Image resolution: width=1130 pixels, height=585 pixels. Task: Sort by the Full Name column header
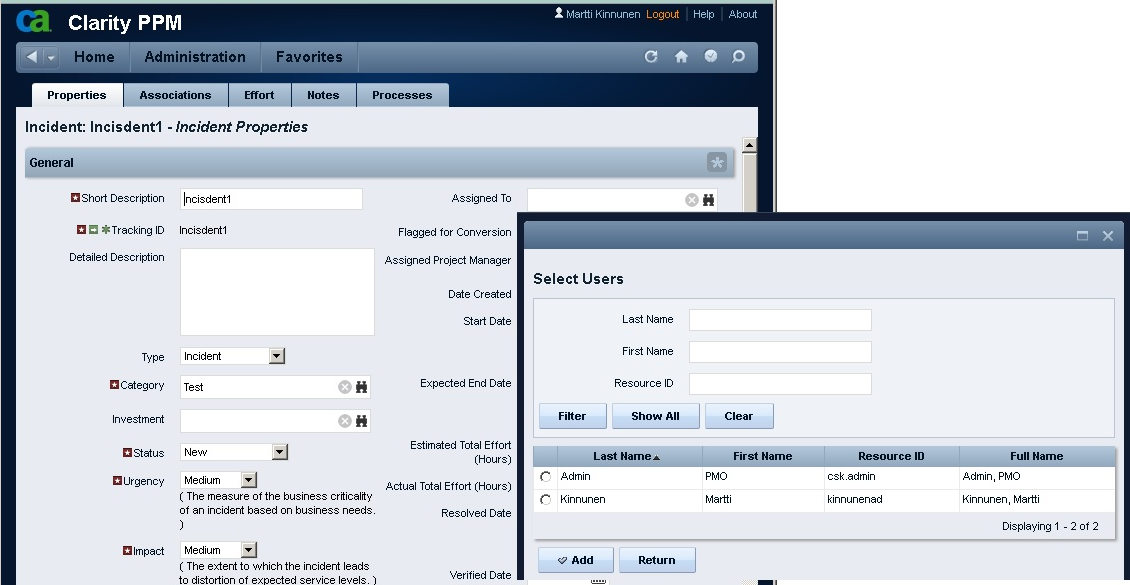point(1036,456)
